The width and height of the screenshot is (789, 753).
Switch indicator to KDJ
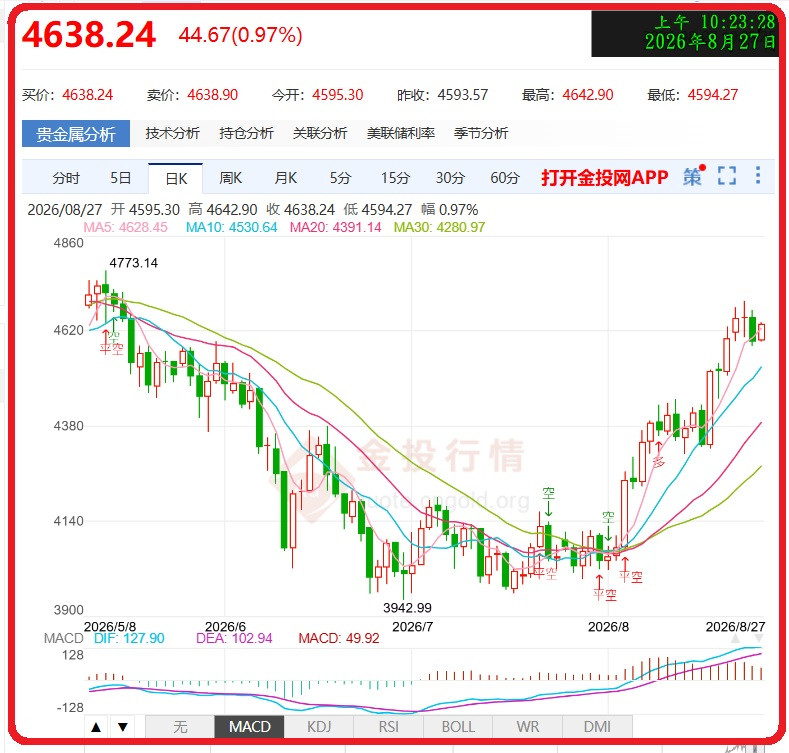(319, 727)
